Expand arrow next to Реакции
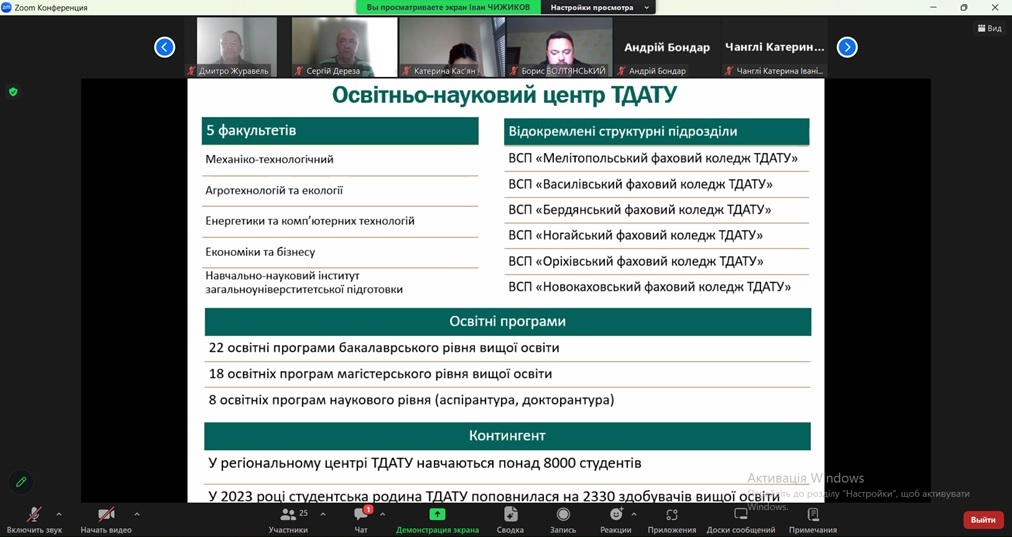The width and height of the screenshot is (1012, 537). 634,514
